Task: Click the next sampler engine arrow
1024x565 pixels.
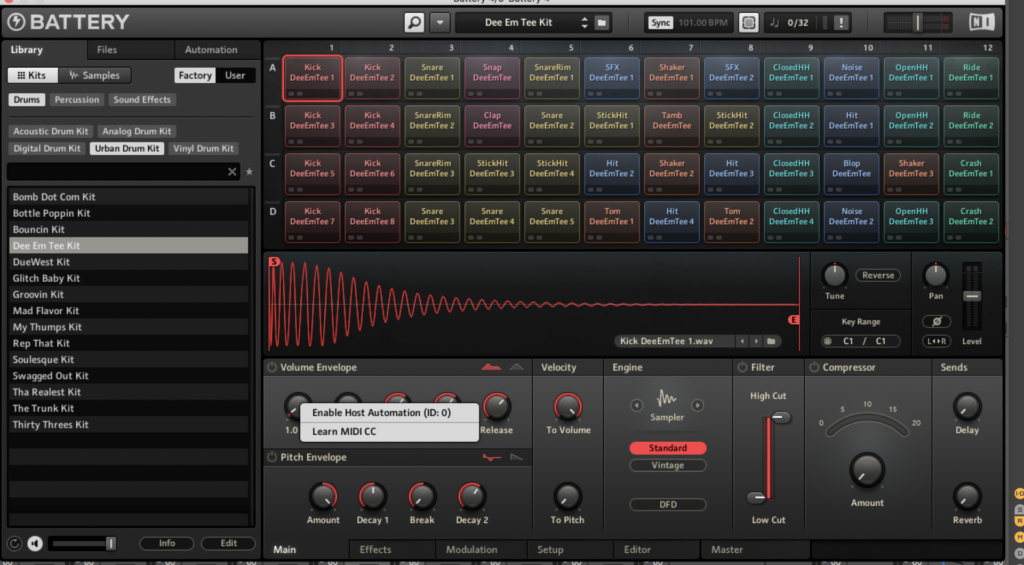Action: point(698,405)
